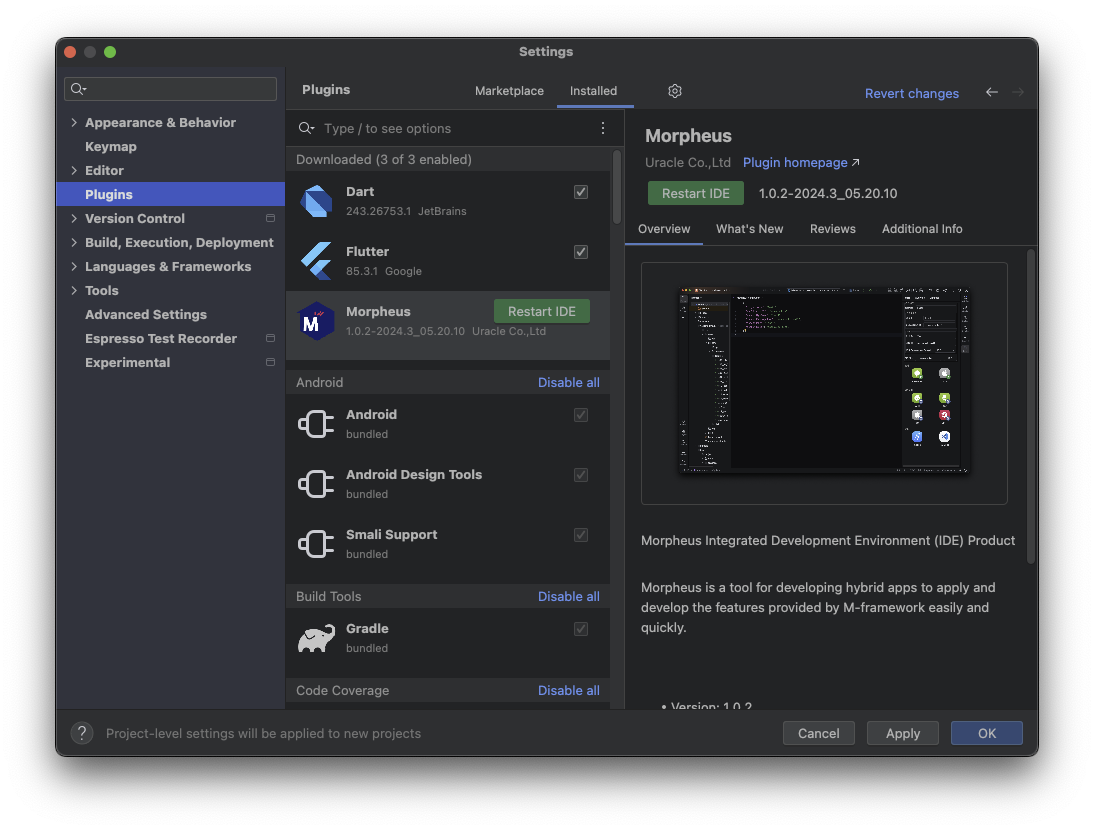Click the version text 1.0.2-2024.3_05.20.10 in details
Image resolution: width=1094 pixels, height=830 pixels.
pyautogui.click(x=827, y=193)
